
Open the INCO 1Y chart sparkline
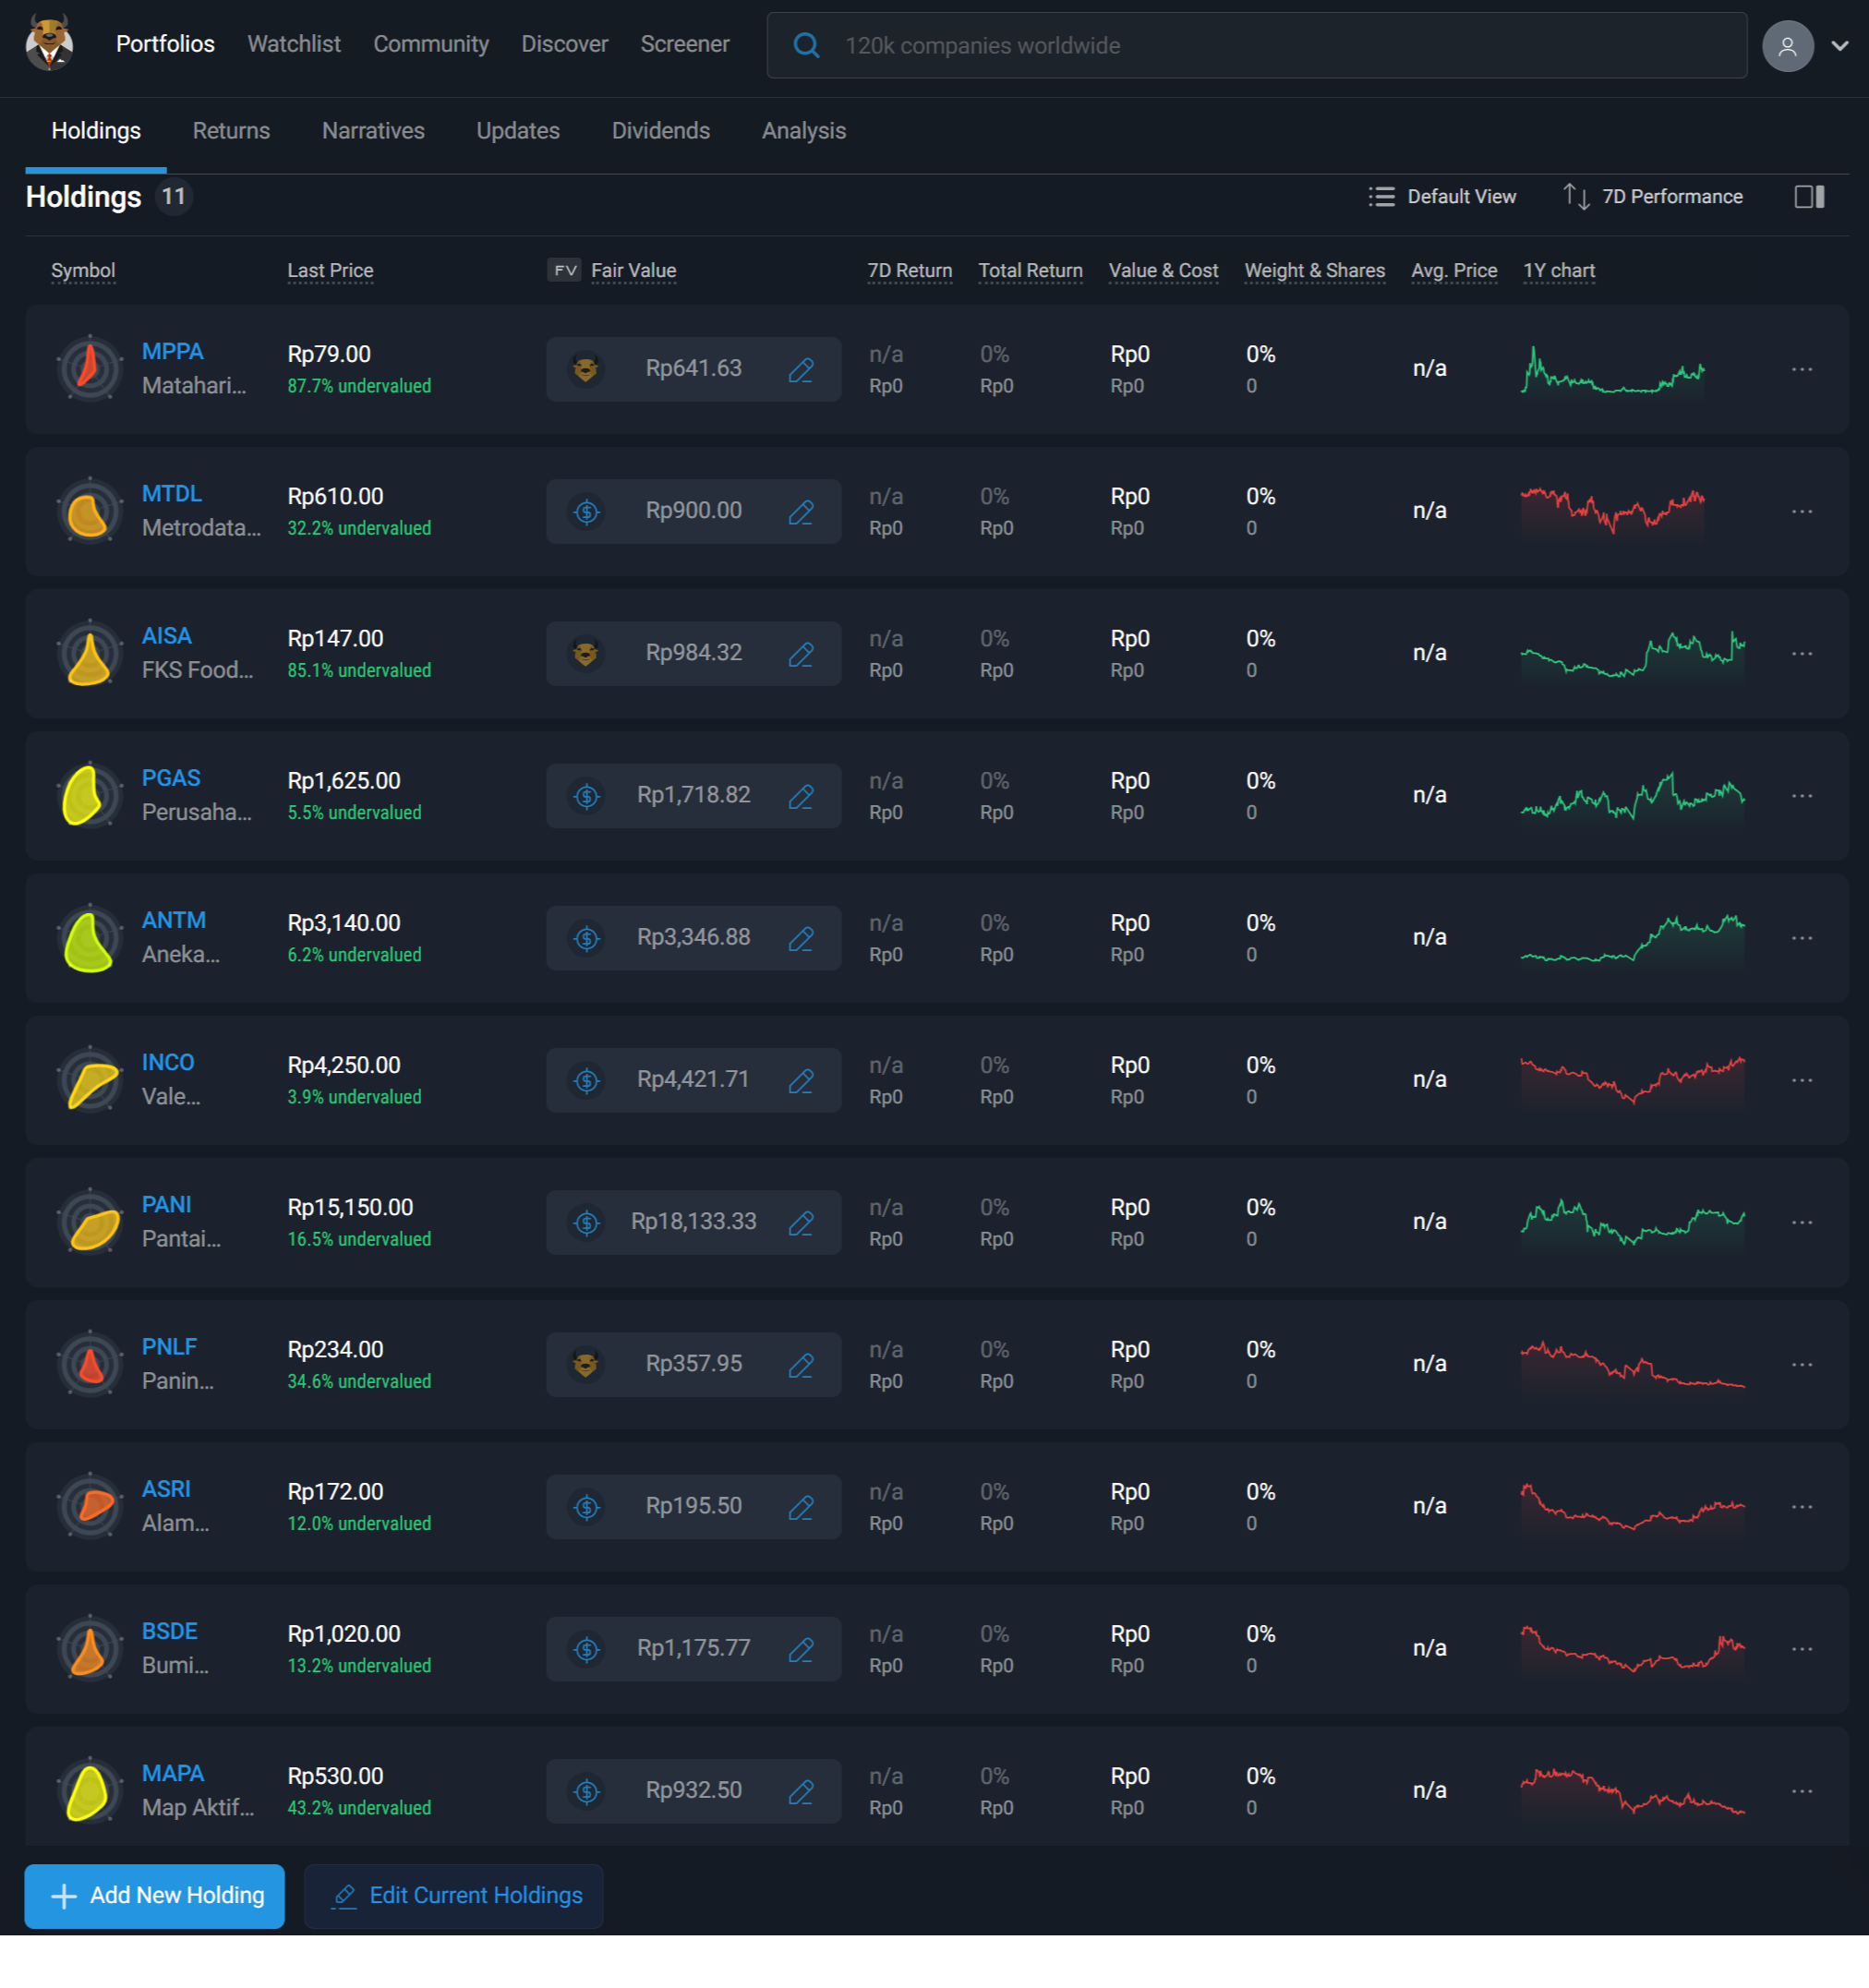[x=1632, y=1080]
